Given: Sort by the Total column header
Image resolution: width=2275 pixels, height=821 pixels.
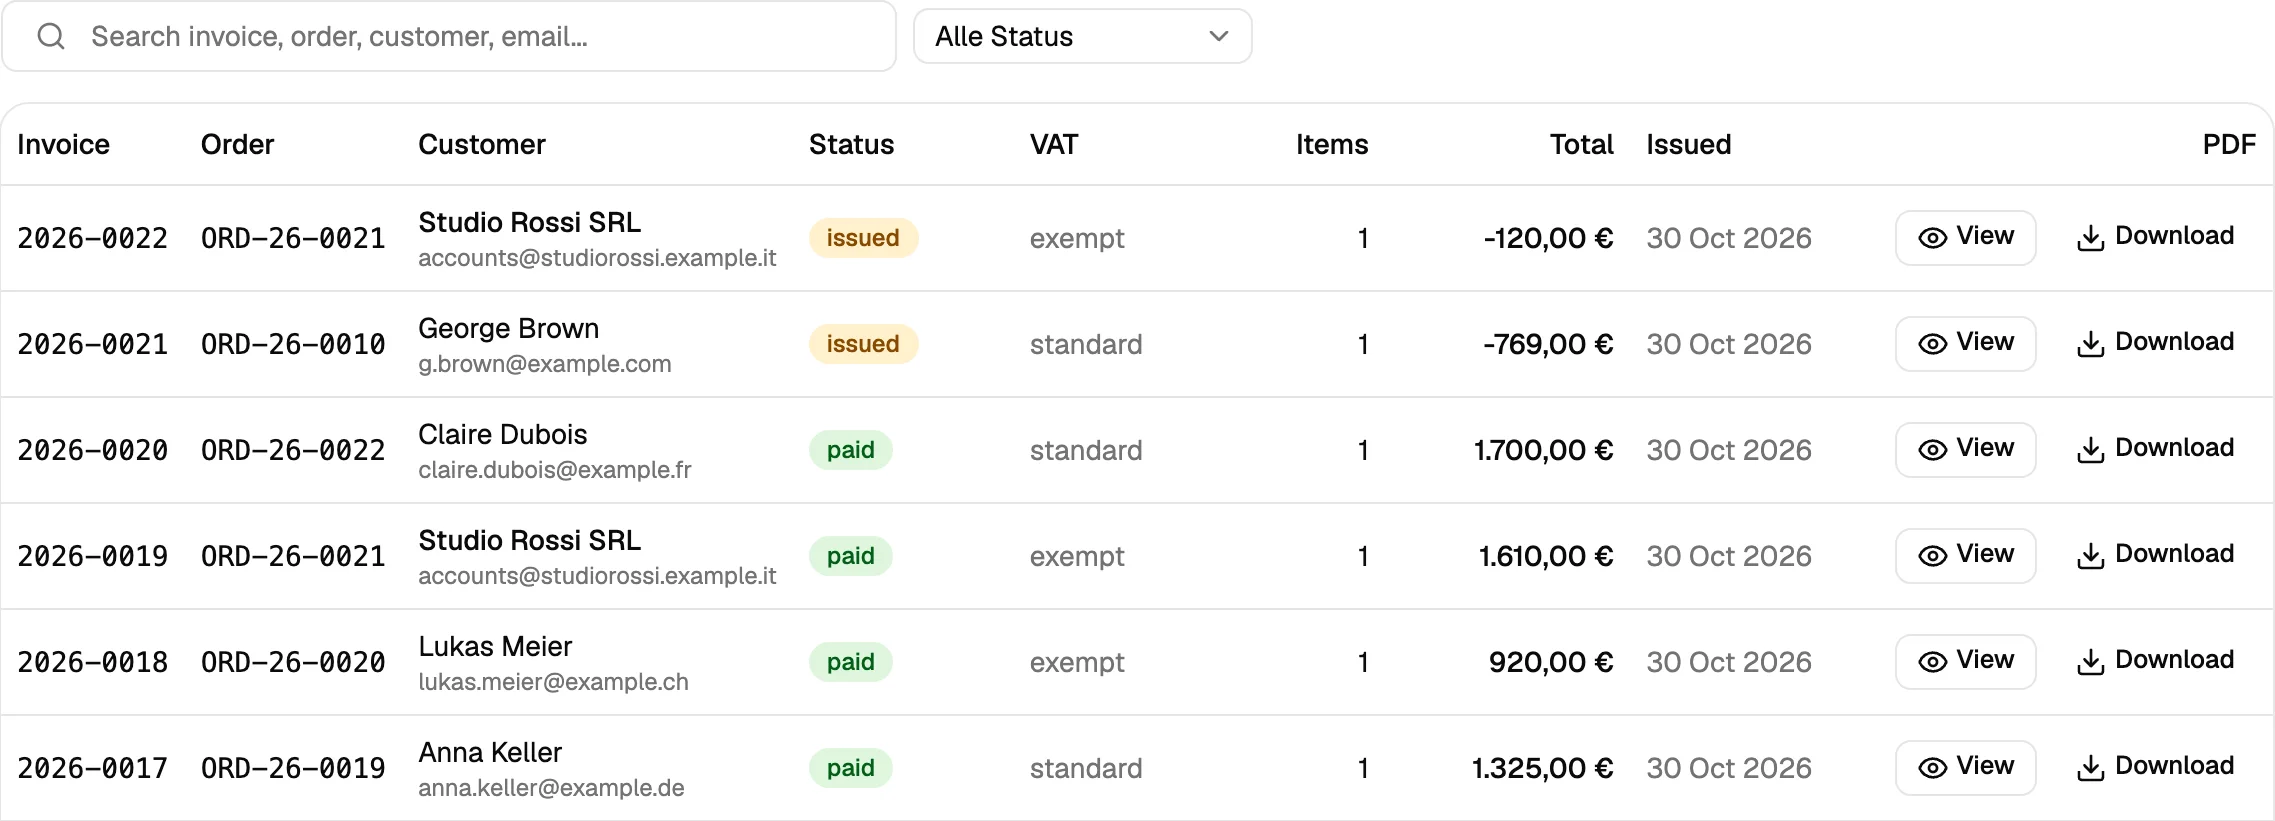Looking at the screenshot, I should coord(1581,145).
